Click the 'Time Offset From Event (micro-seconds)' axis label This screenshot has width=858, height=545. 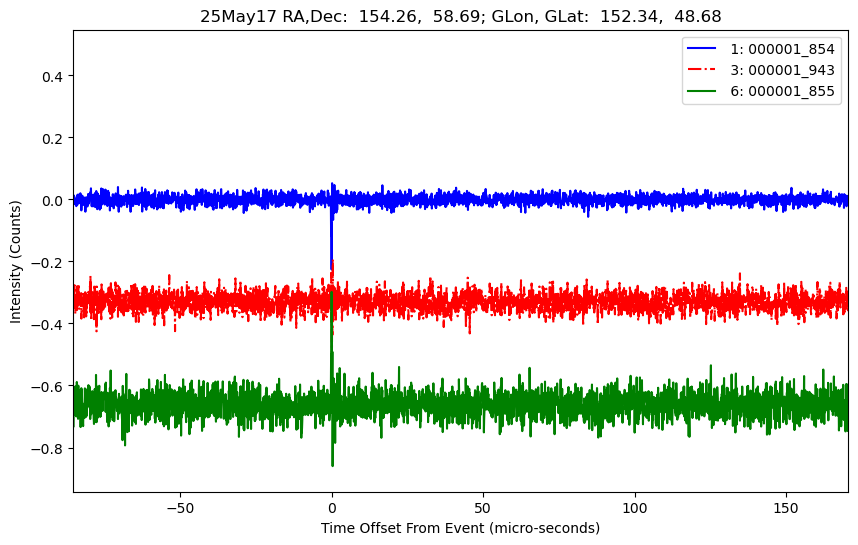coord(460,529)
